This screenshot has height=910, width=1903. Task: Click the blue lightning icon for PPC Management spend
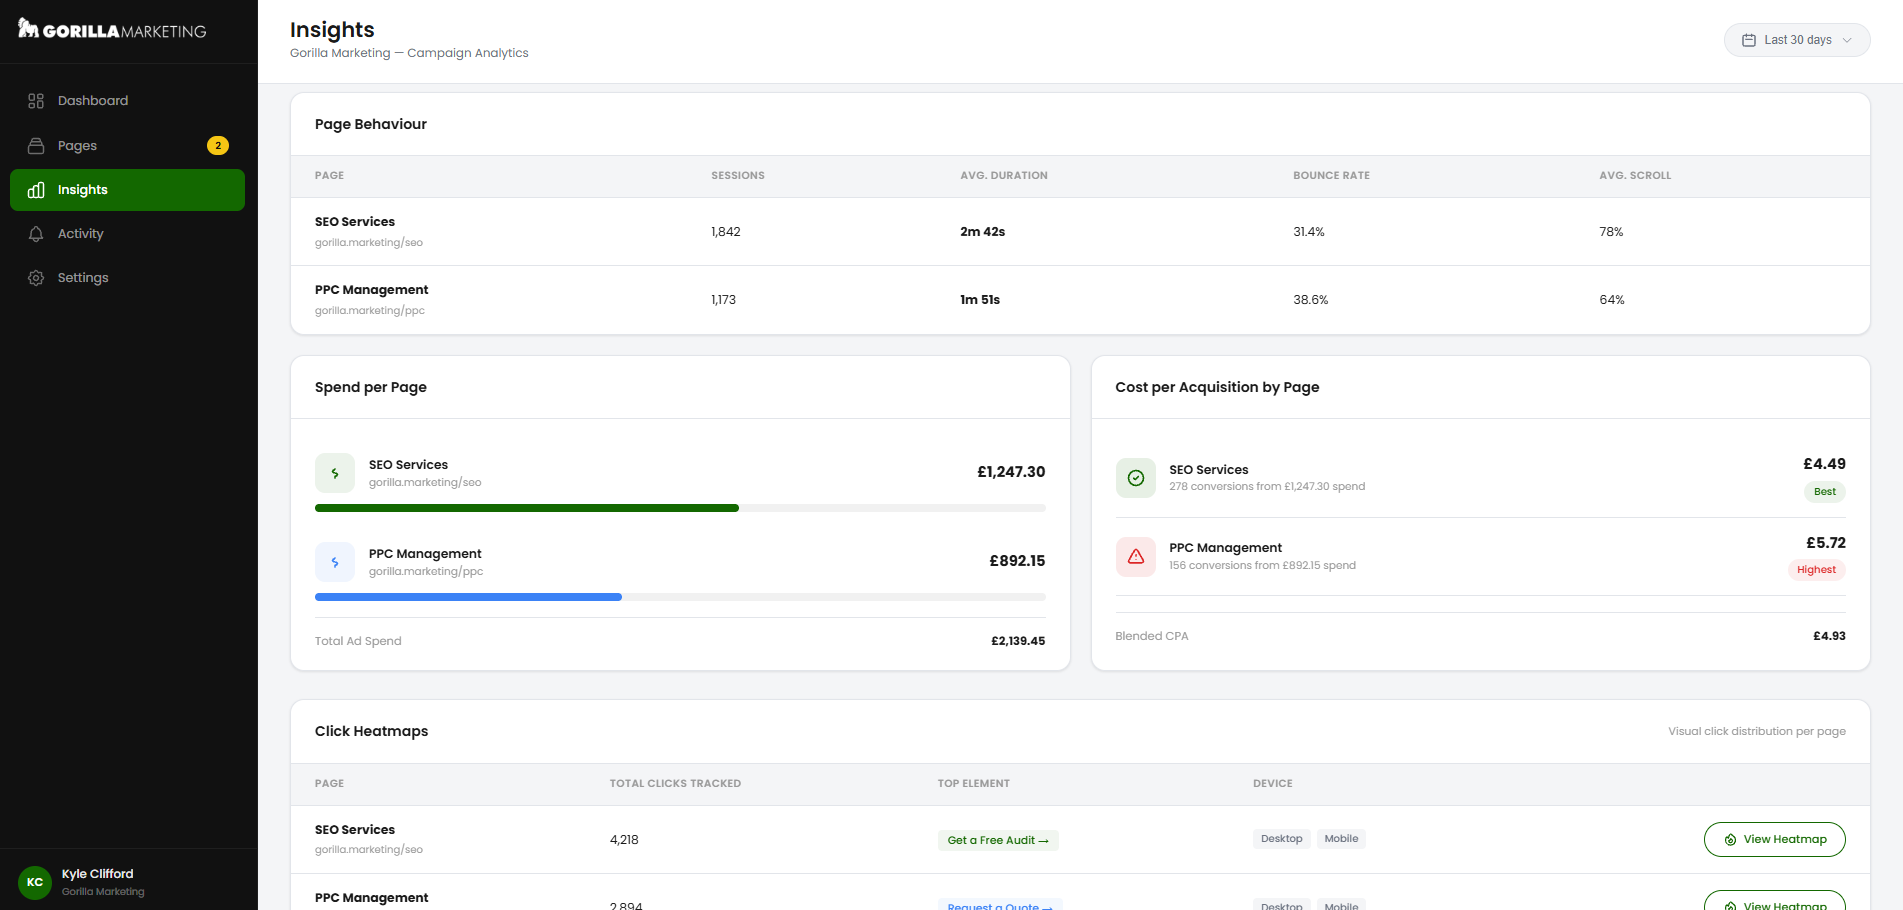[x=335, y=562]
